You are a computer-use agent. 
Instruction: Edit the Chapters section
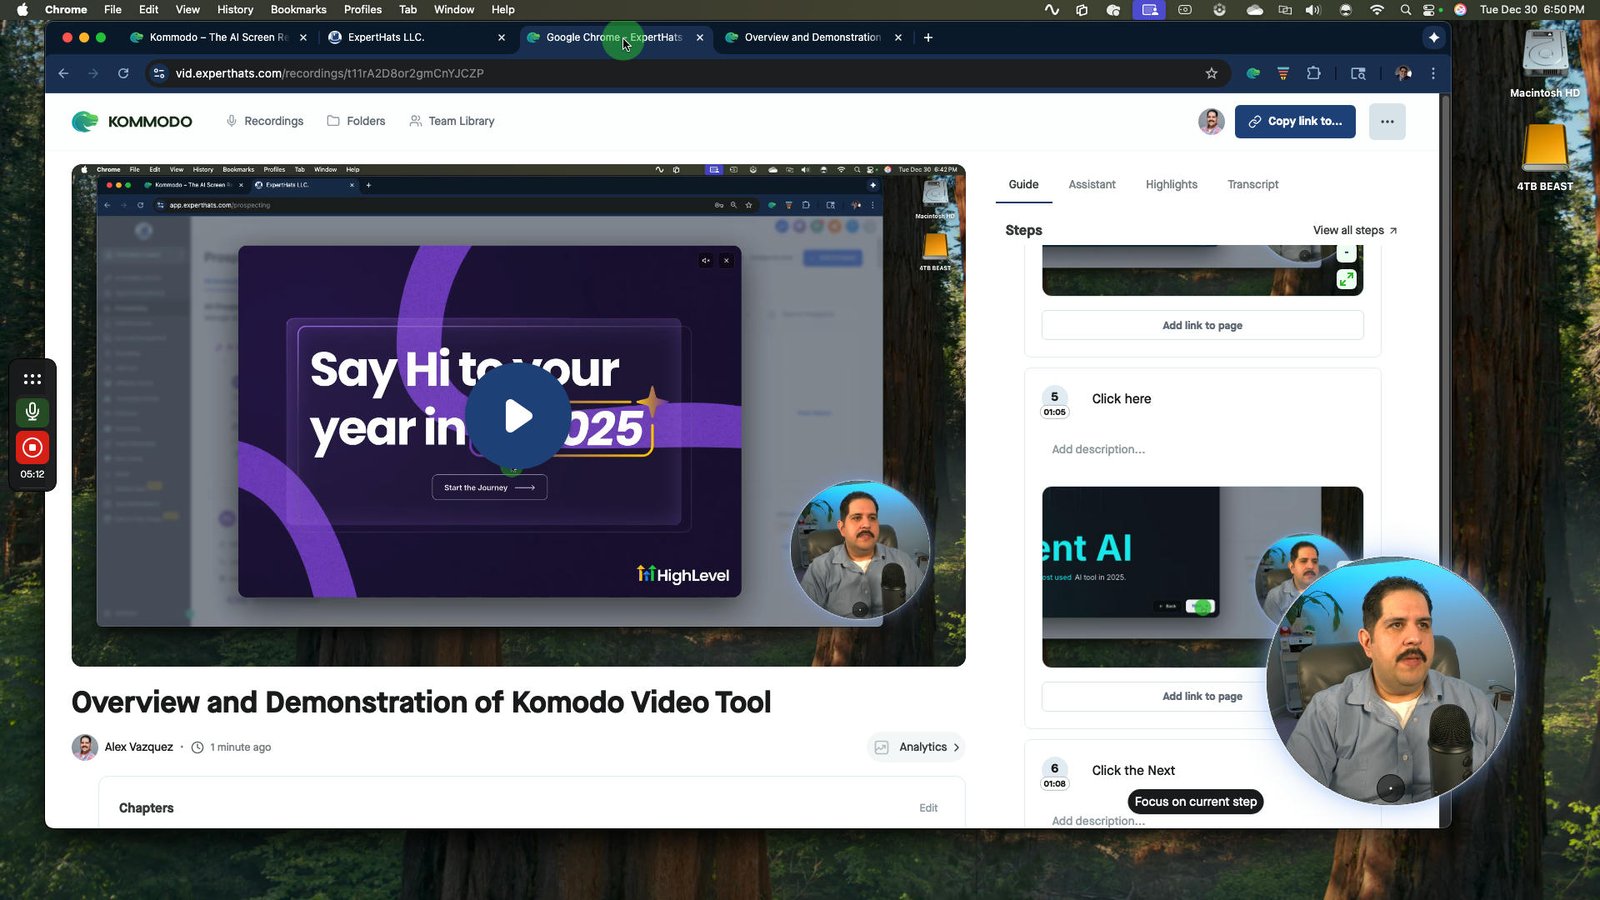click(x=928, y=808)
